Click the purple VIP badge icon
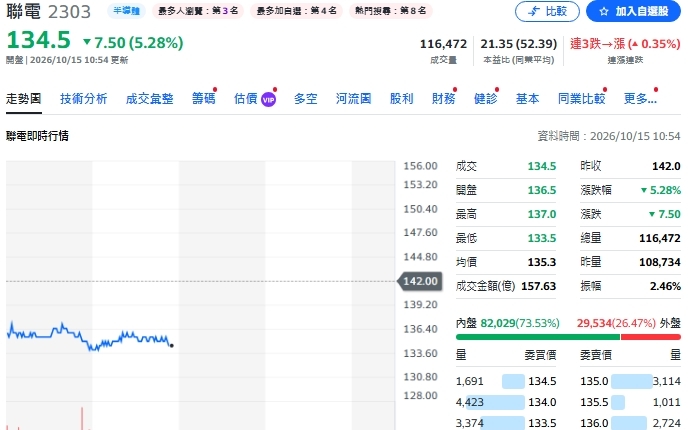The width and height of the screenshot is (690, 430). (268, 99)
